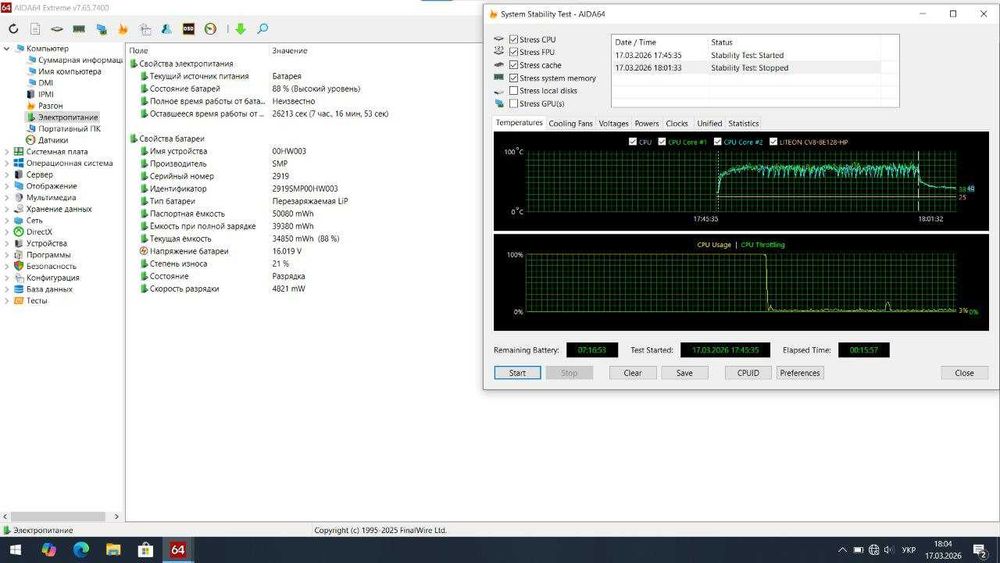Click the tree panel horizontal scrollbar
This screenshot has width=1000, height=563.
[58, 516]
